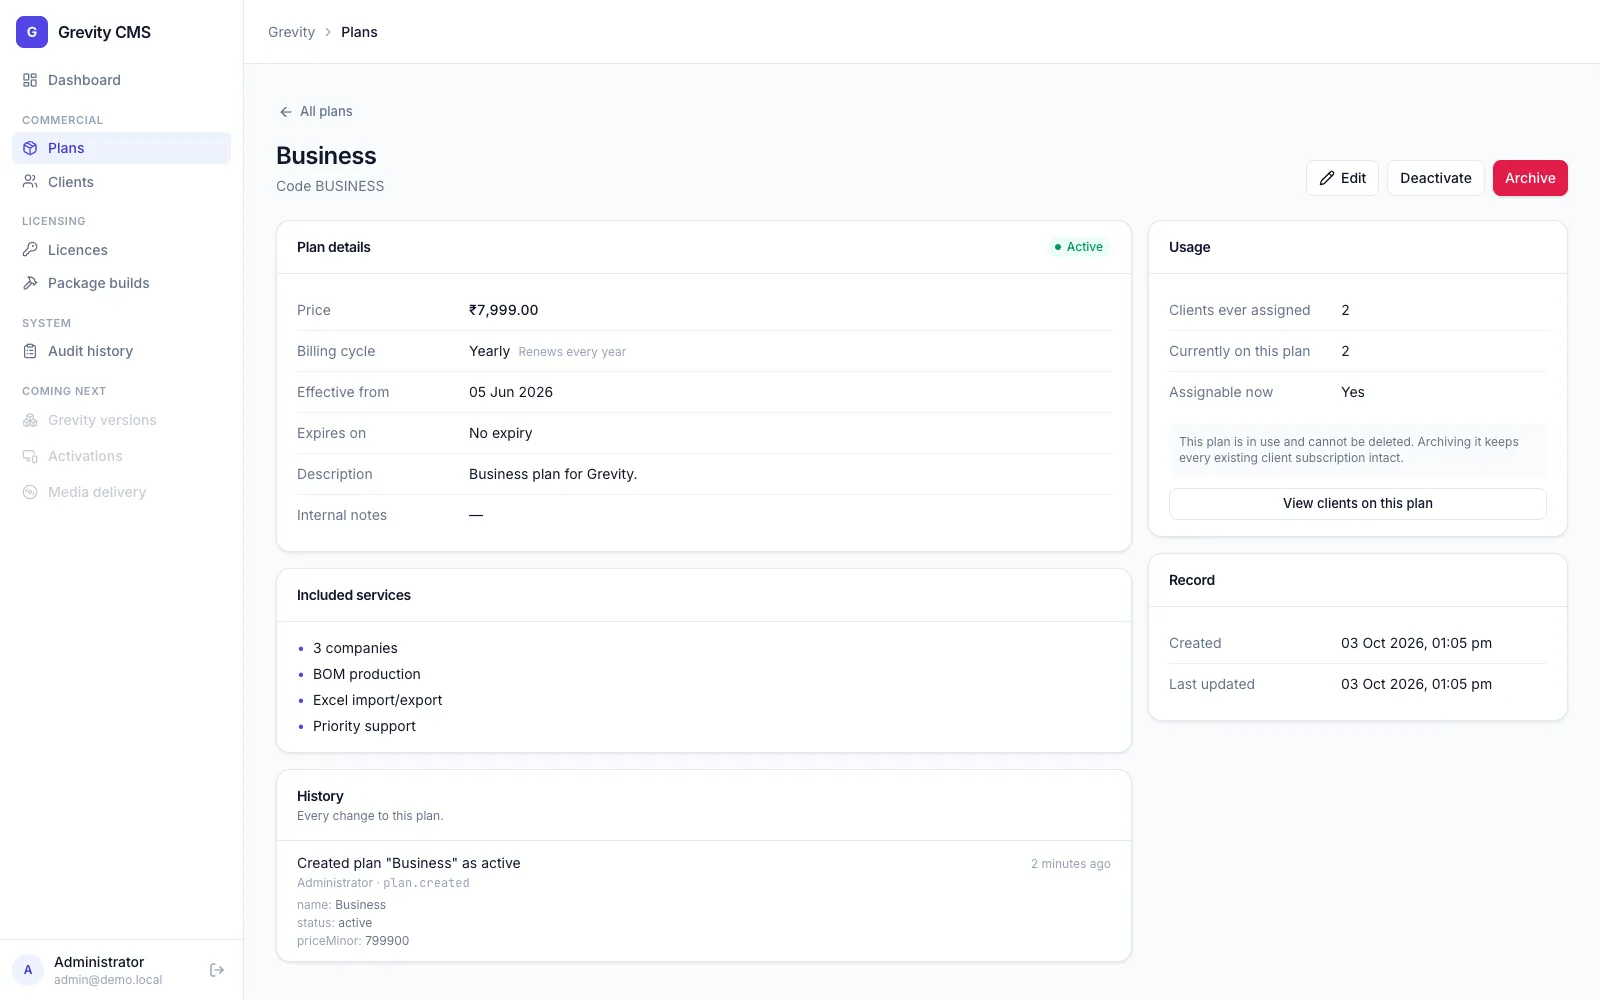Click the Business page heading
1600x1000 pixels.
click(x=326, y=156)
